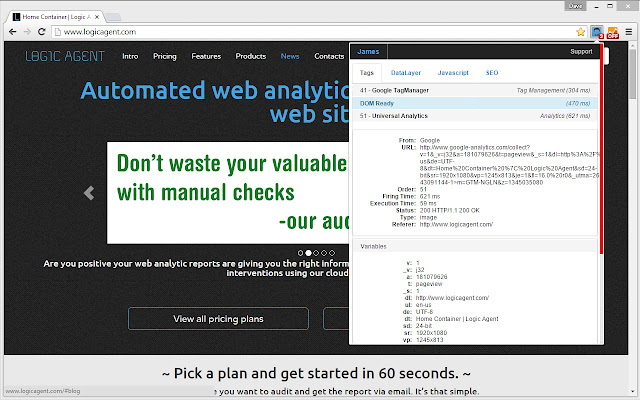Image resolution: width=640 pixels, height=400 pixels.
Task: Go forward with the browser forward arrow
Action: coord(27,32)
